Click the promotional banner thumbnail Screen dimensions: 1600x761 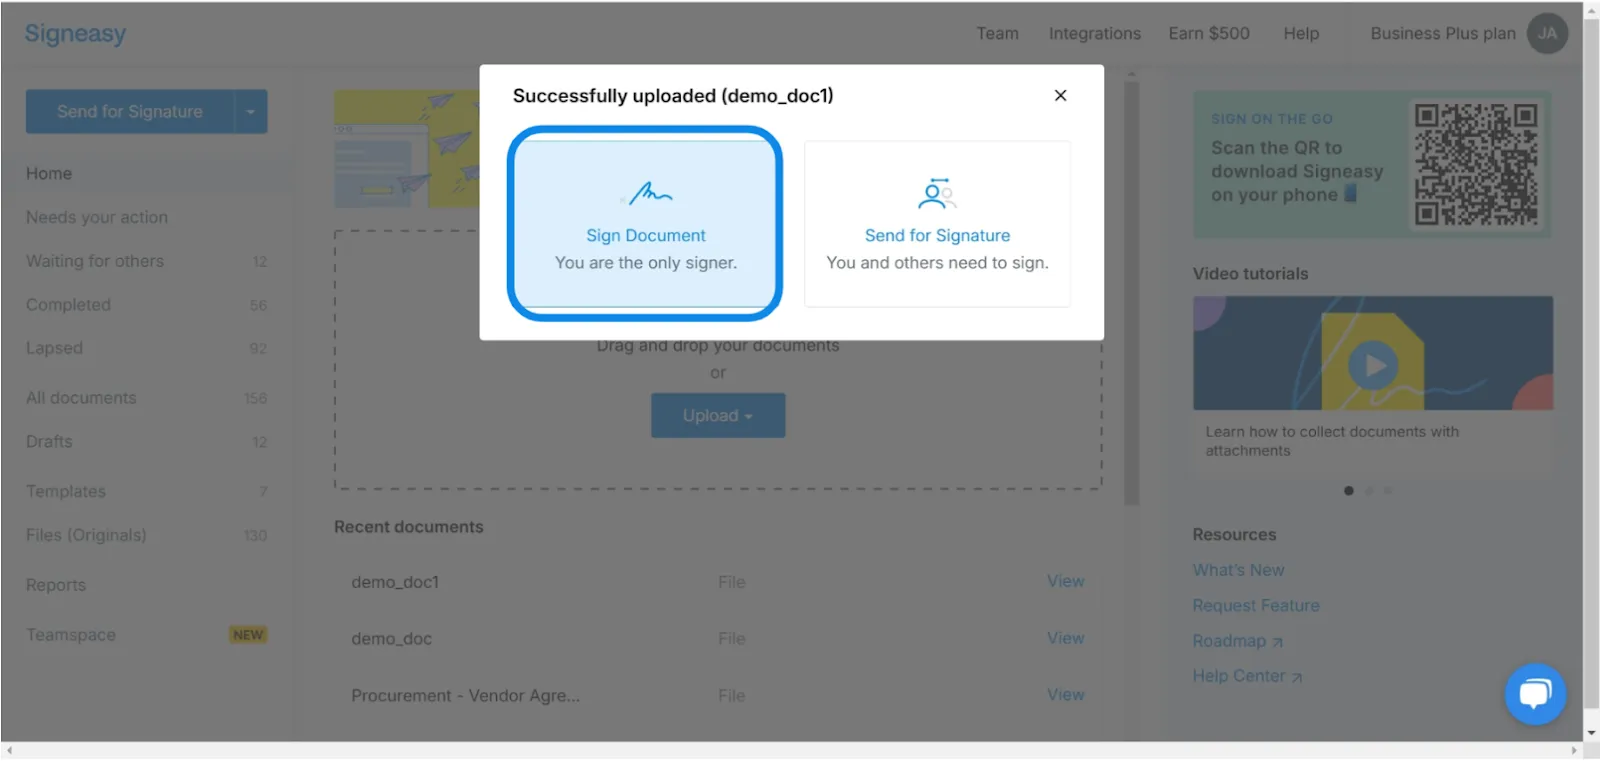click(406, 149)
